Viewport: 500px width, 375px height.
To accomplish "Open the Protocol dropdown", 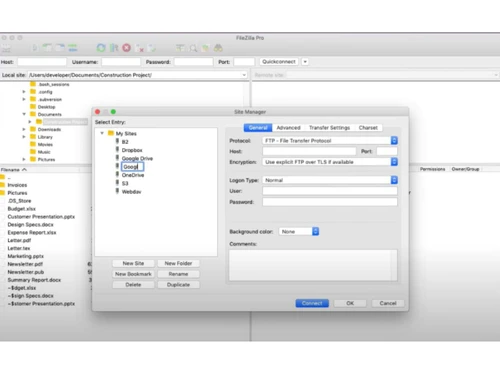I will [x=330, y=141].
